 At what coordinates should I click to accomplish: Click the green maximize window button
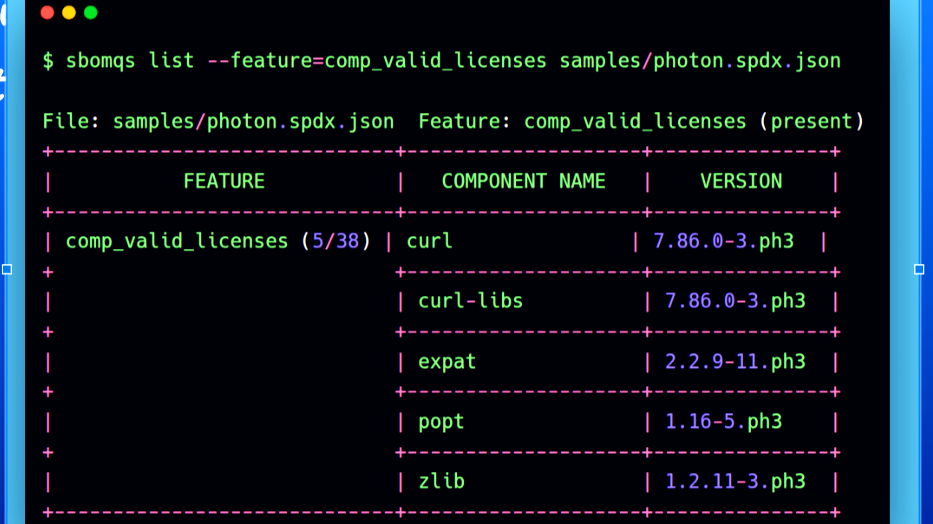click(91, 13)
